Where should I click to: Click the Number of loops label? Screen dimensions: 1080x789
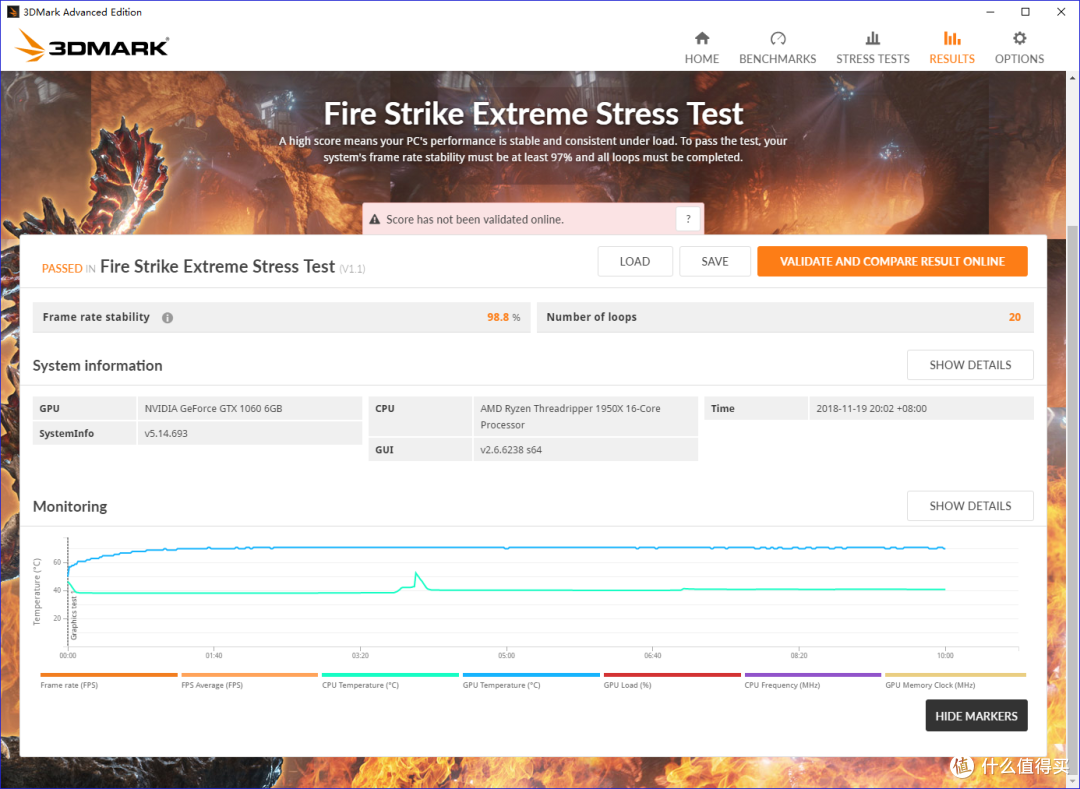click(592, 317)
